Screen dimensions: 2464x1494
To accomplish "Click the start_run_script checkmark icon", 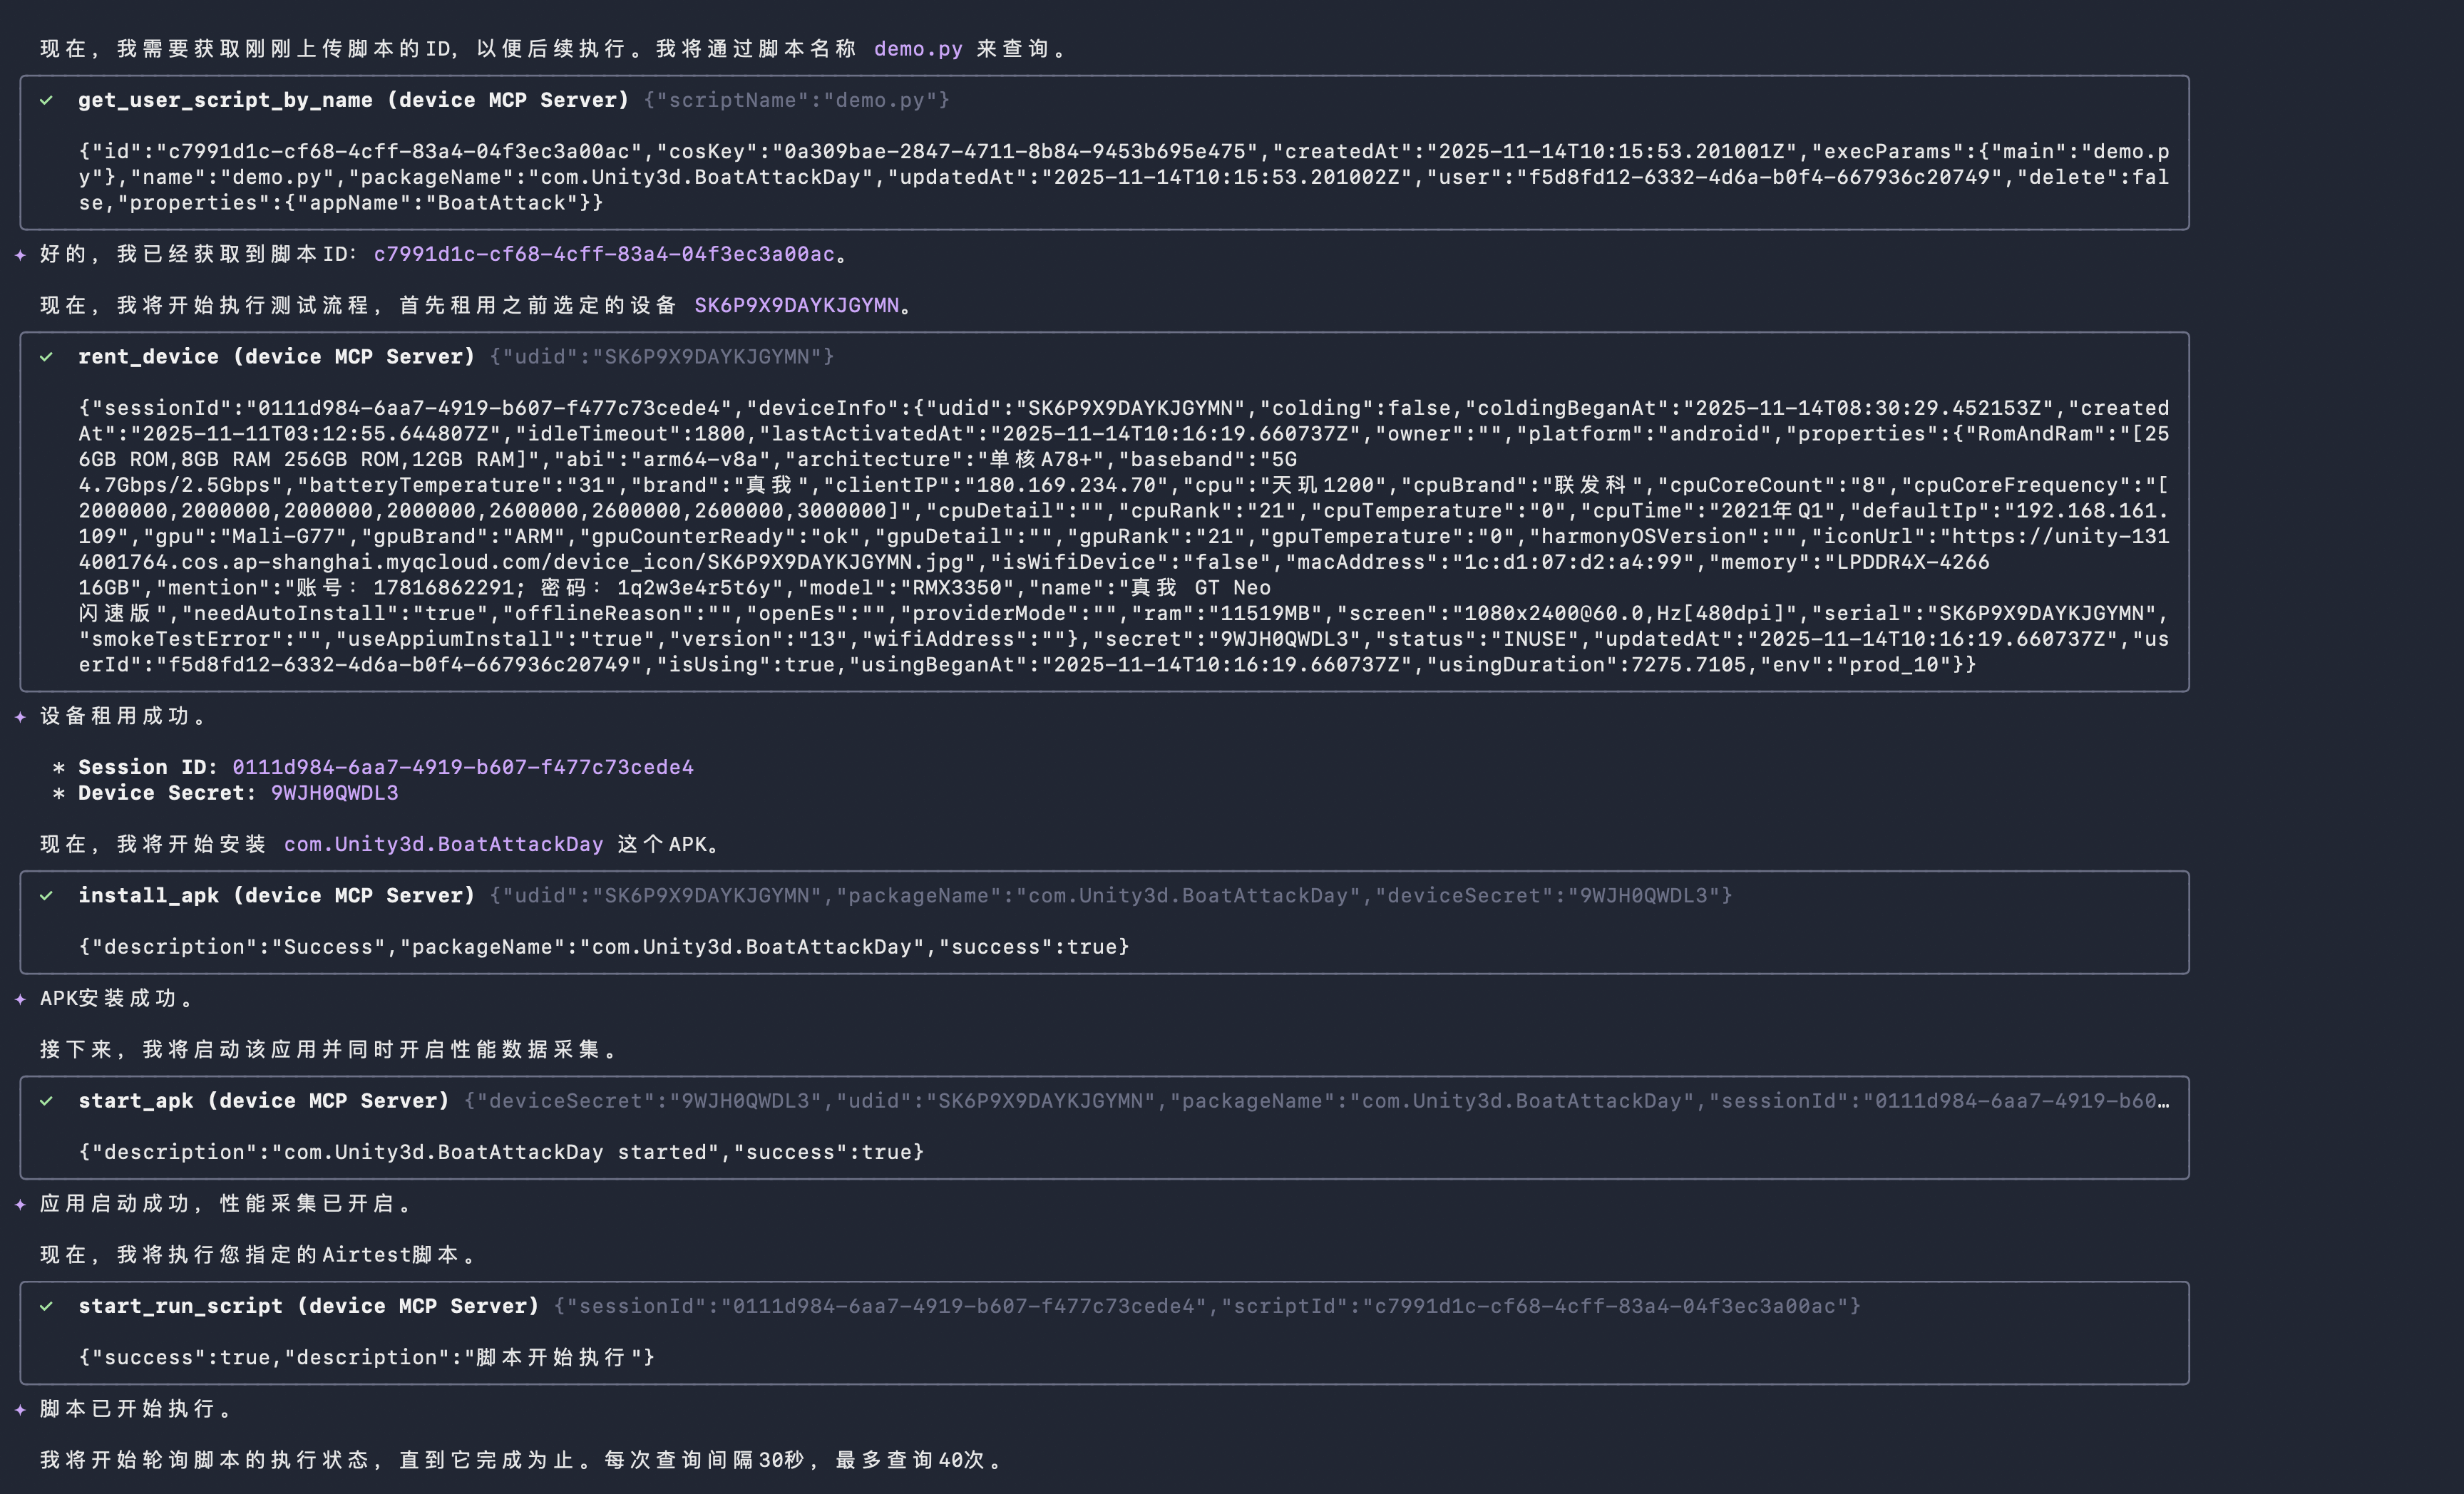I will [x=46, y=1306].
